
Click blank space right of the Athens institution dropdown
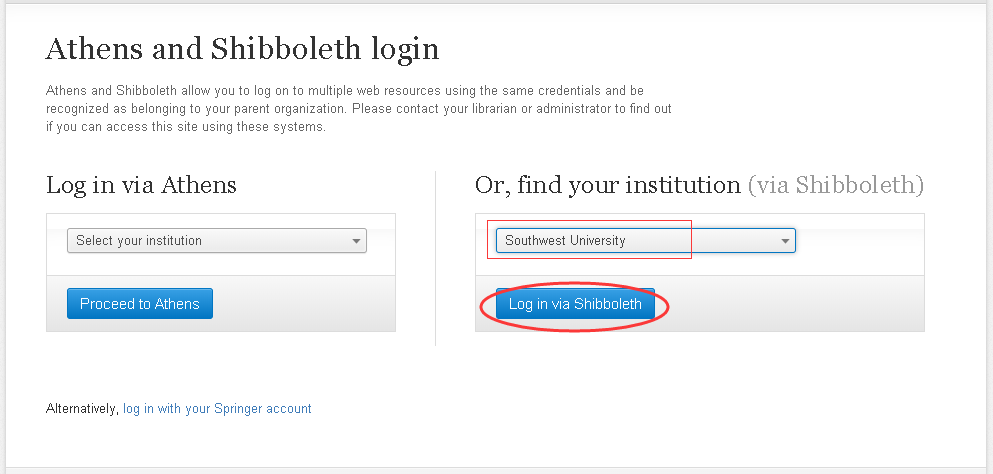click(x=381, y=241)
